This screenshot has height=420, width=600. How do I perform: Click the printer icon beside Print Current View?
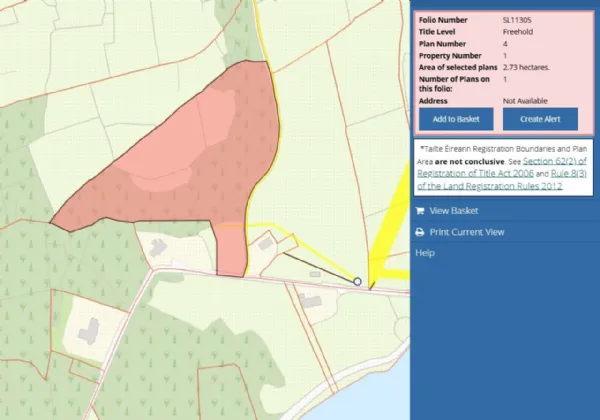tap(420, 232)
